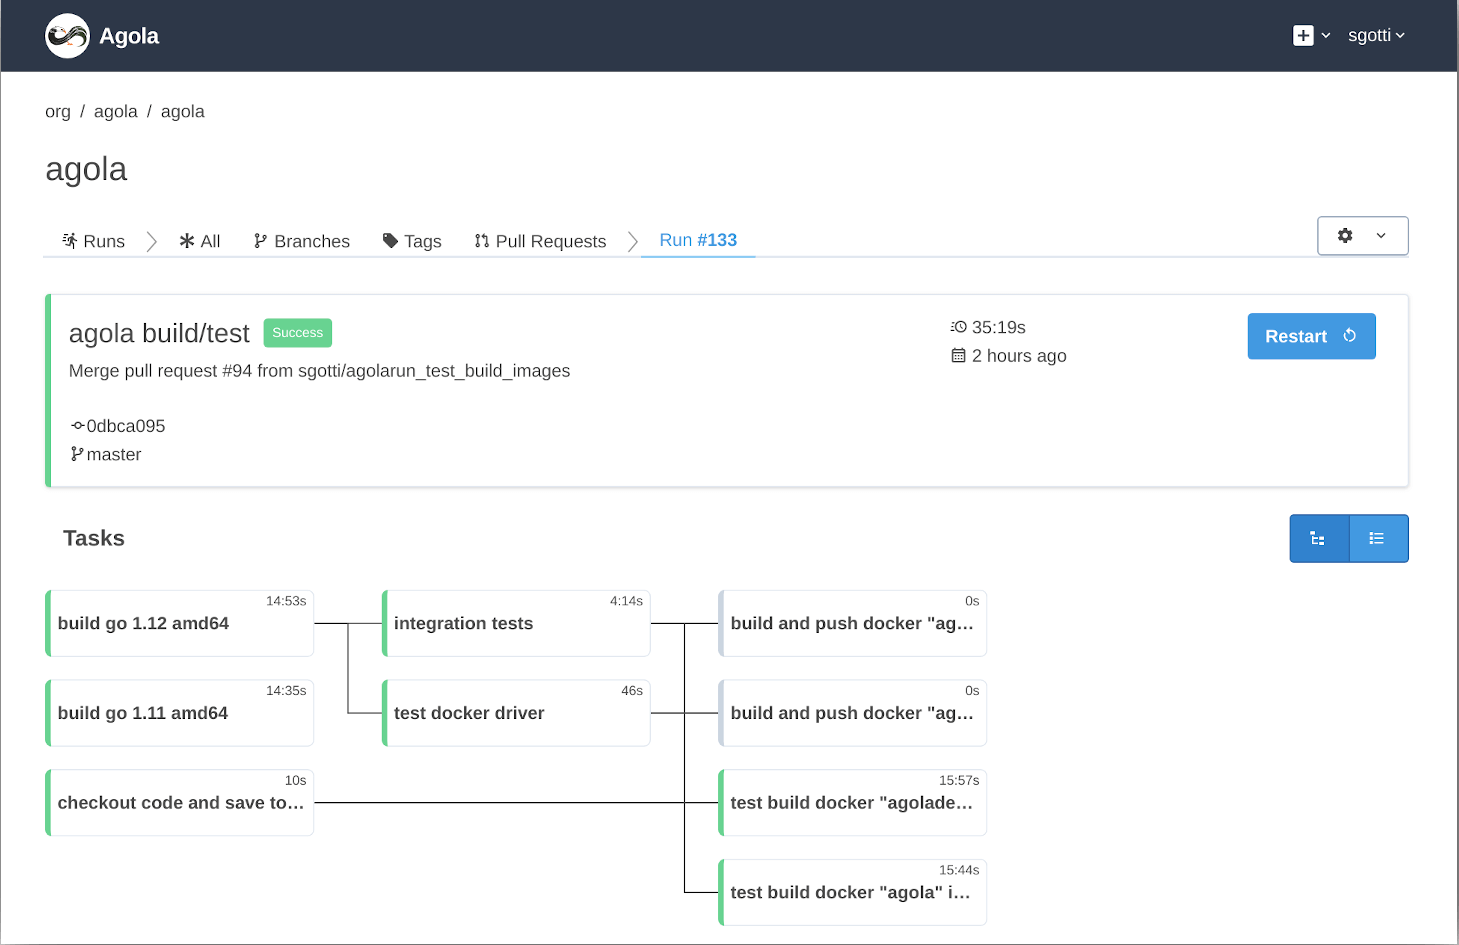Click the merge pull request #94 message

(x=320, y=371)
